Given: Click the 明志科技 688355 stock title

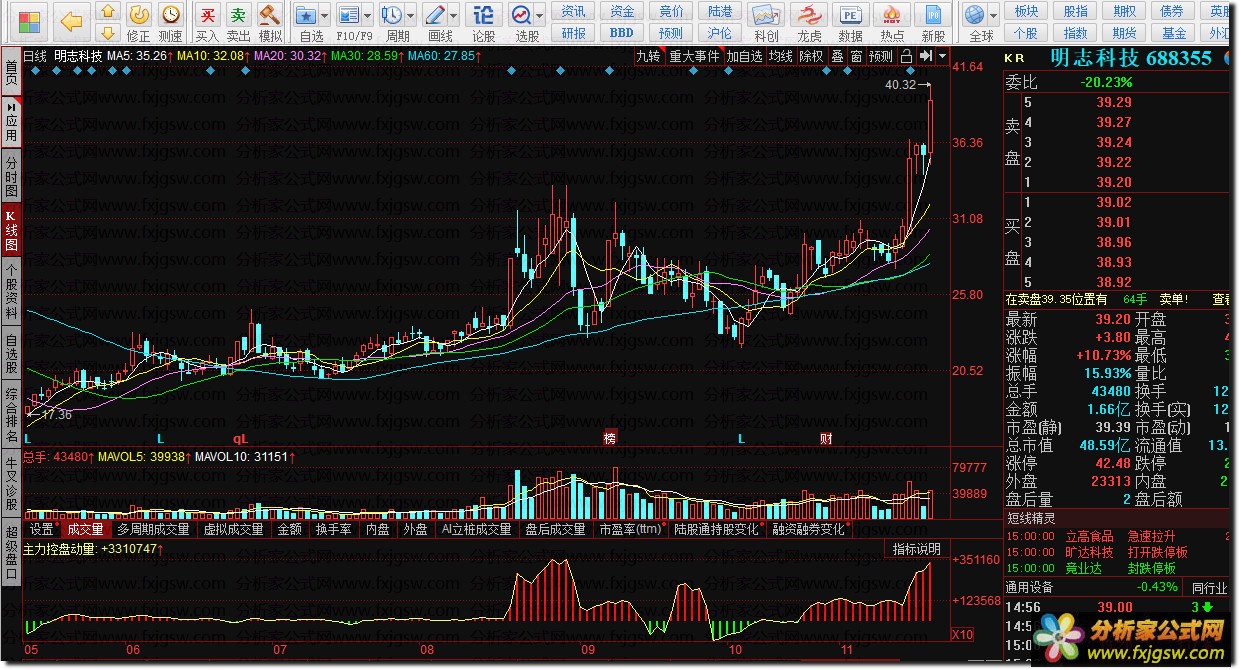Looking at the screenshot, I should click(x=1131, y=58).
